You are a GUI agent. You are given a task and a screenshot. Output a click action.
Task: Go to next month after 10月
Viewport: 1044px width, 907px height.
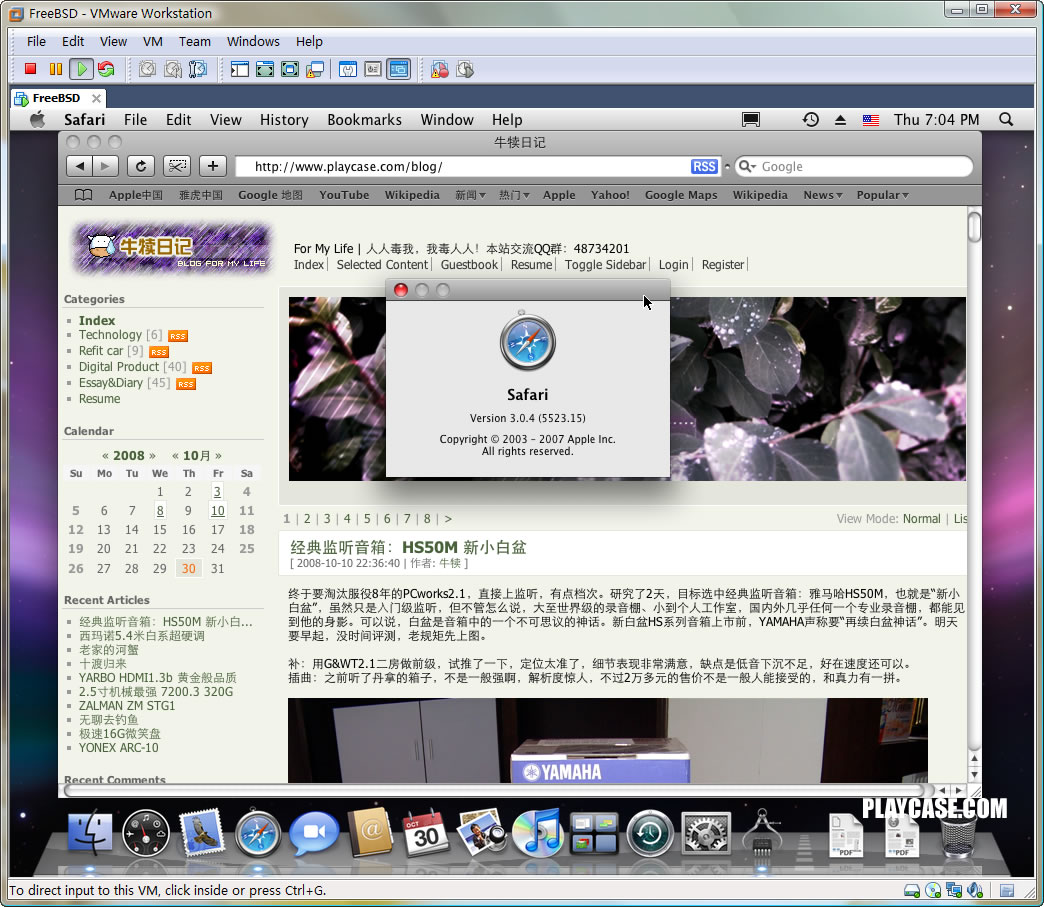pos(218,455)
